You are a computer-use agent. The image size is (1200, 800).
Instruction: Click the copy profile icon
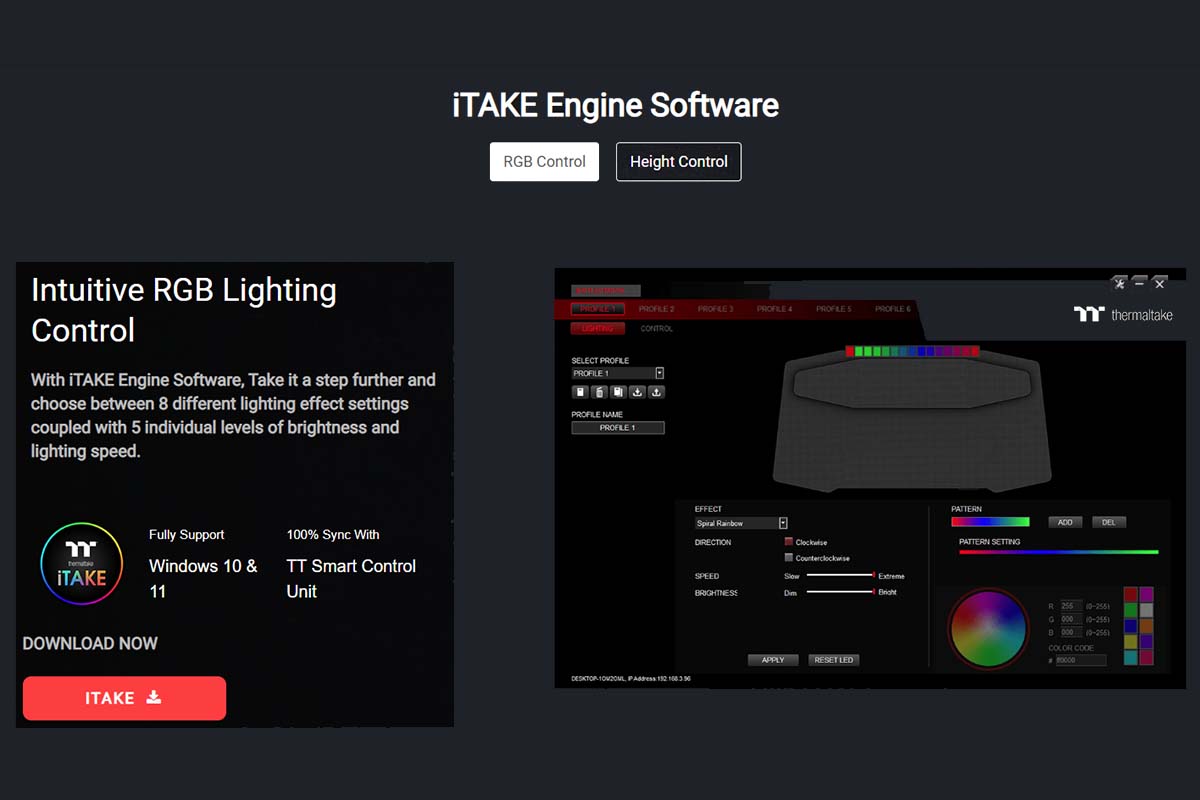pos(618,392)
